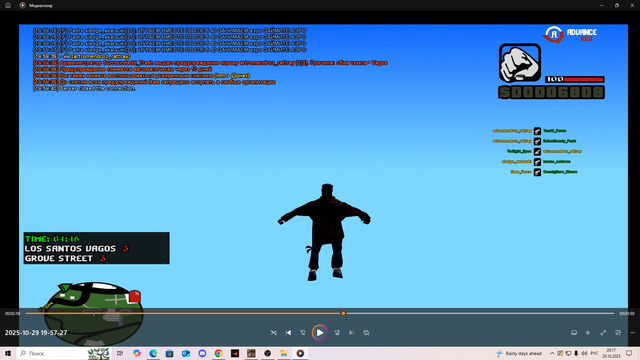Switch the video to full screen
Screen dimensions: 640x360
[603, 333]
